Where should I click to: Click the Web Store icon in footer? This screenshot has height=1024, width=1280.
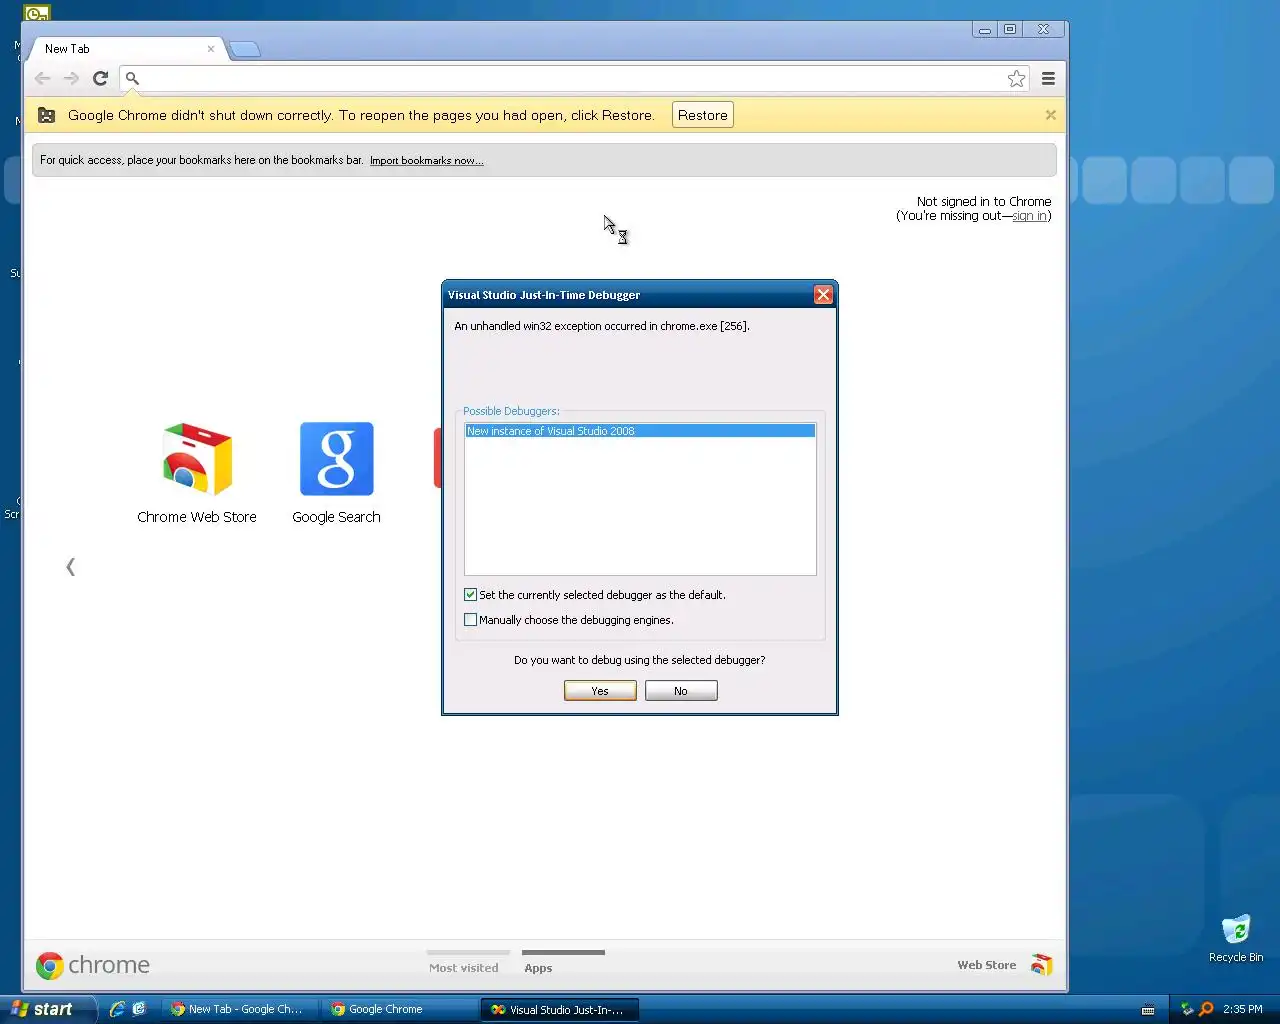tap(1041, 965)
